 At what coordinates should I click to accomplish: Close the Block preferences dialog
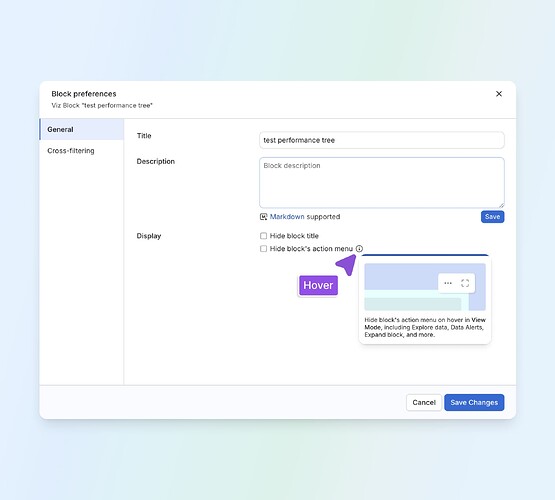click(x=499, y=94)
